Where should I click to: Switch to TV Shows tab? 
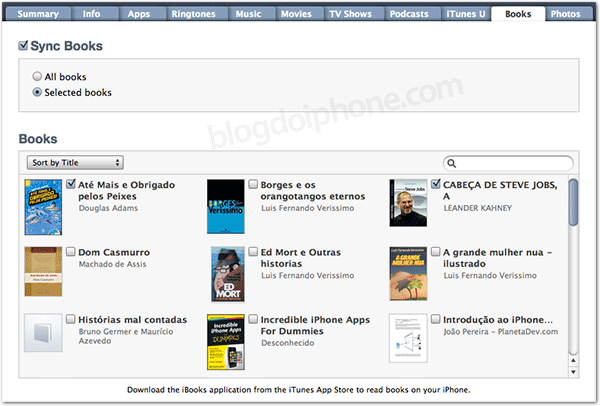[351, 14]
